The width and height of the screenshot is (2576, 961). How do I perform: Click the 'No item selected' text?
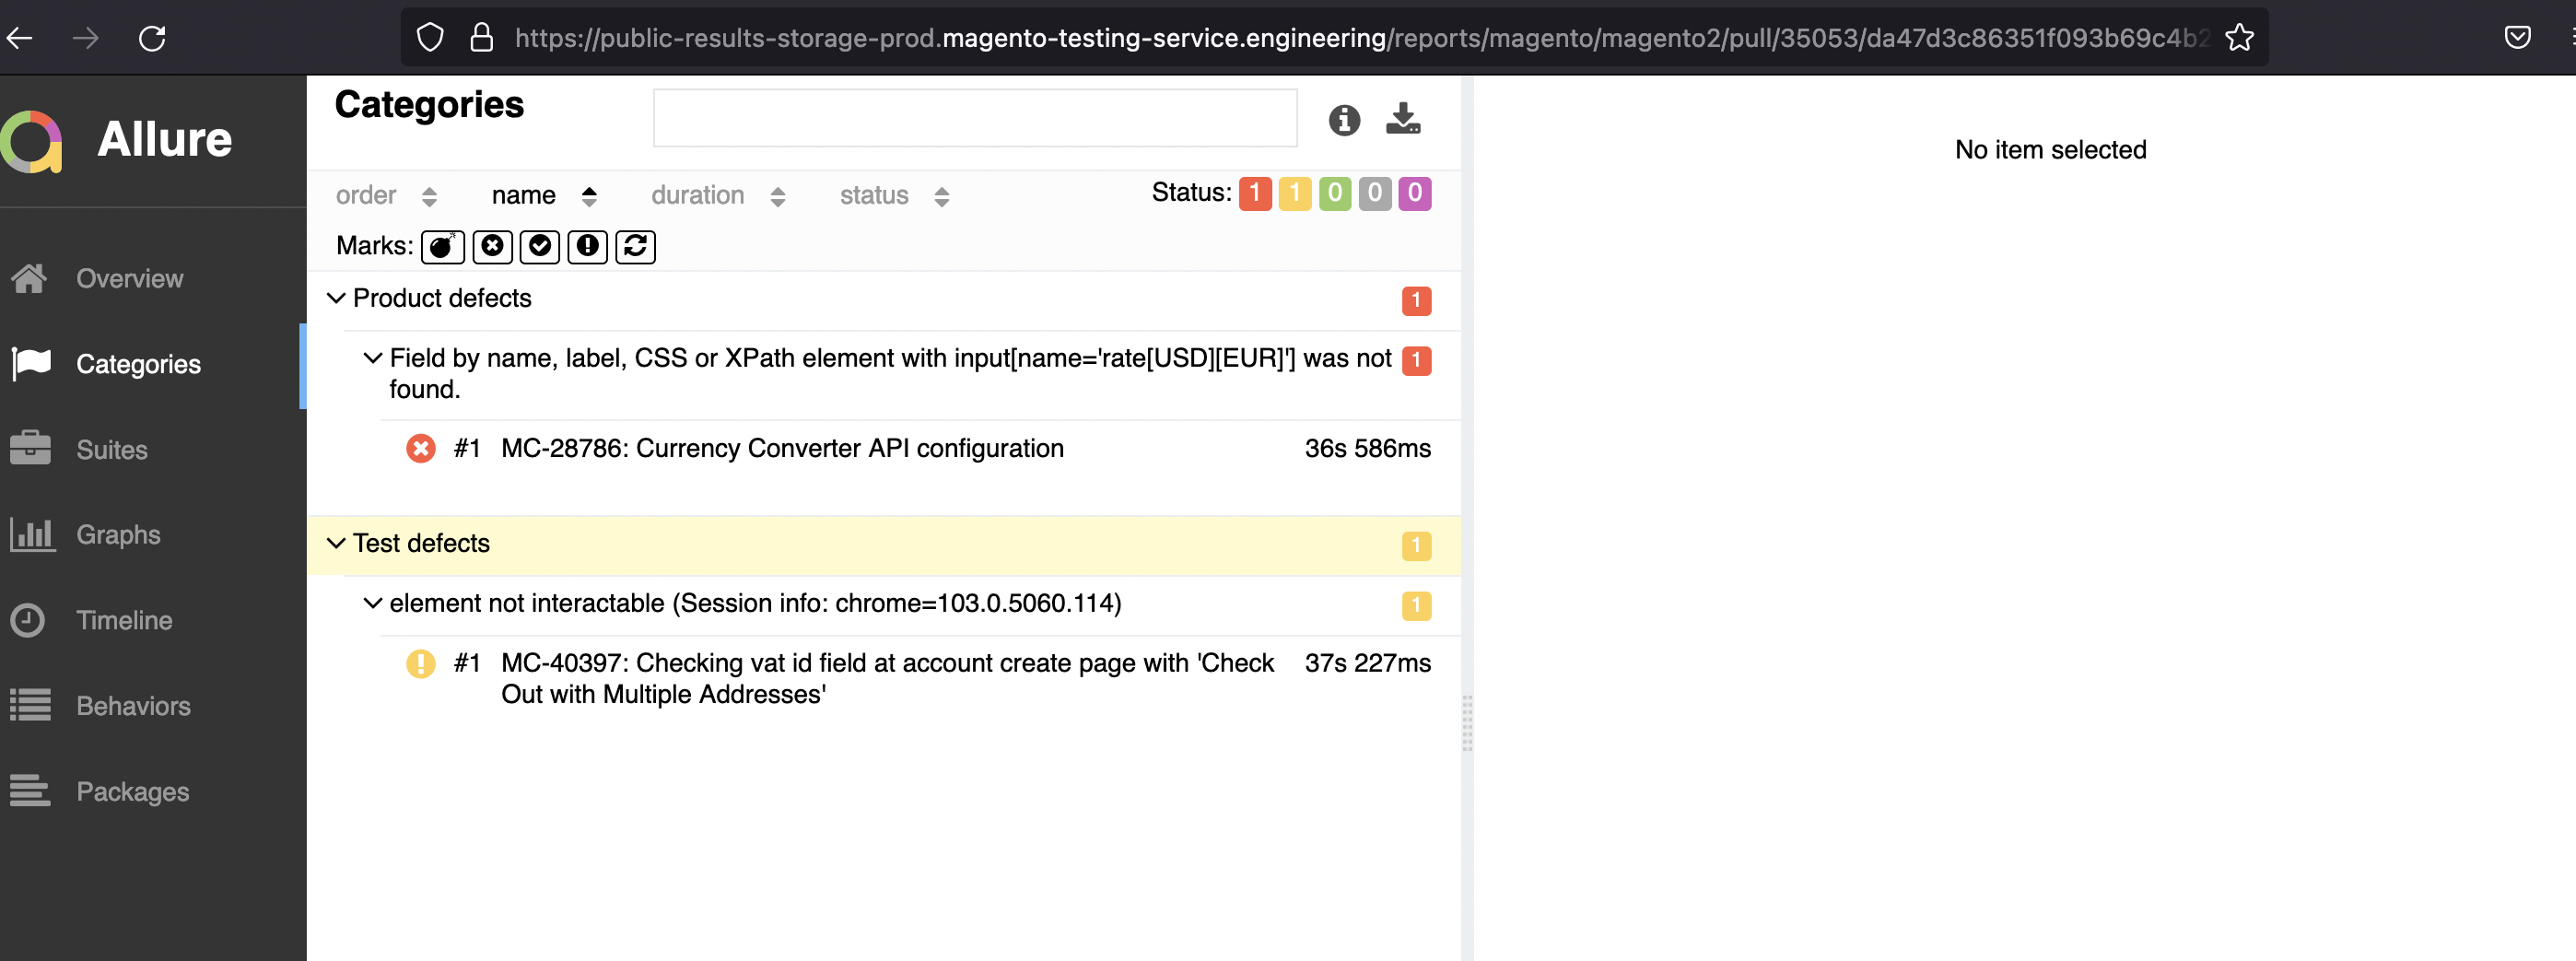[2050, 150]
